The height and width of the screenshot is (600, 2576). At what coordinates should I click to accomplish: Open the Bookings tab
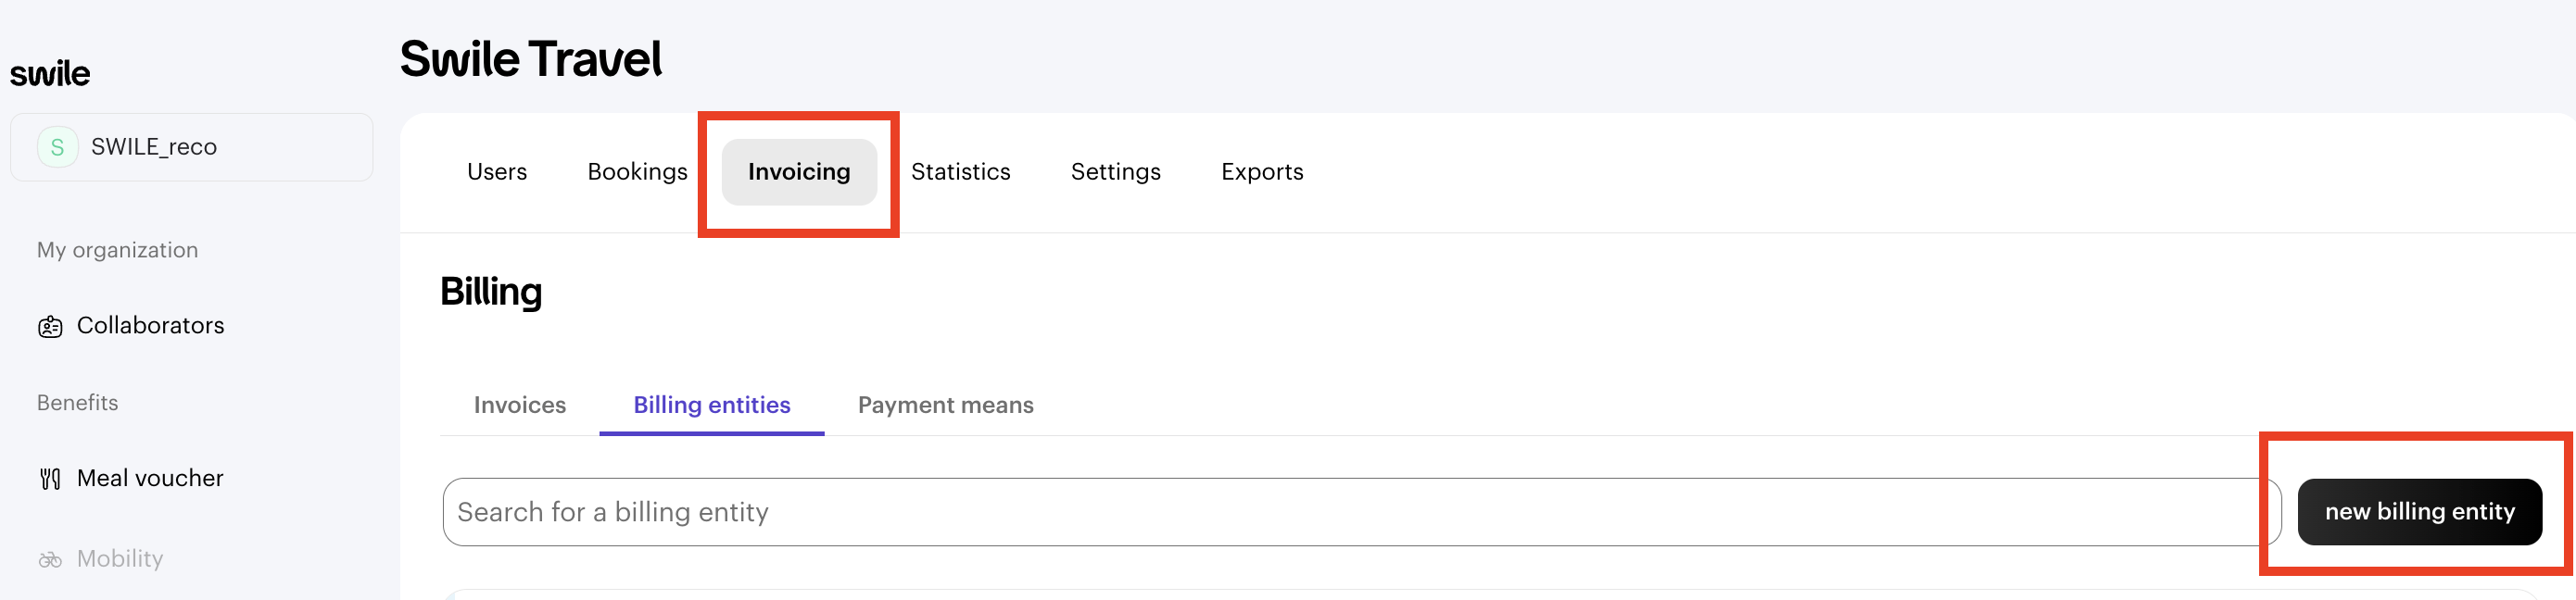click(x=637, y=172)
